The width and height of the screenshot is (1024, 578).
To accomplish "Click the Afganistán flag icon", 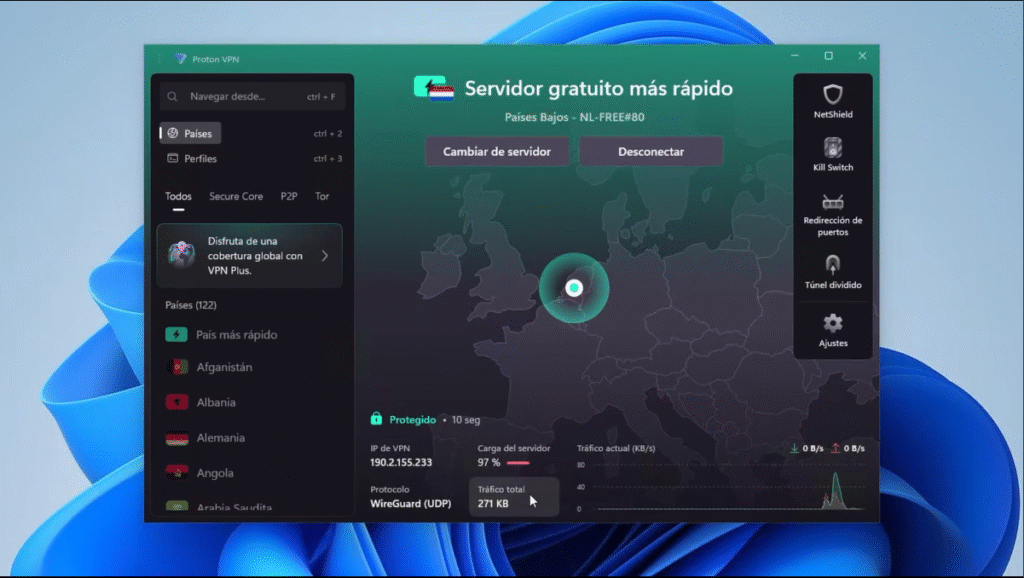I will coord(177,367).
